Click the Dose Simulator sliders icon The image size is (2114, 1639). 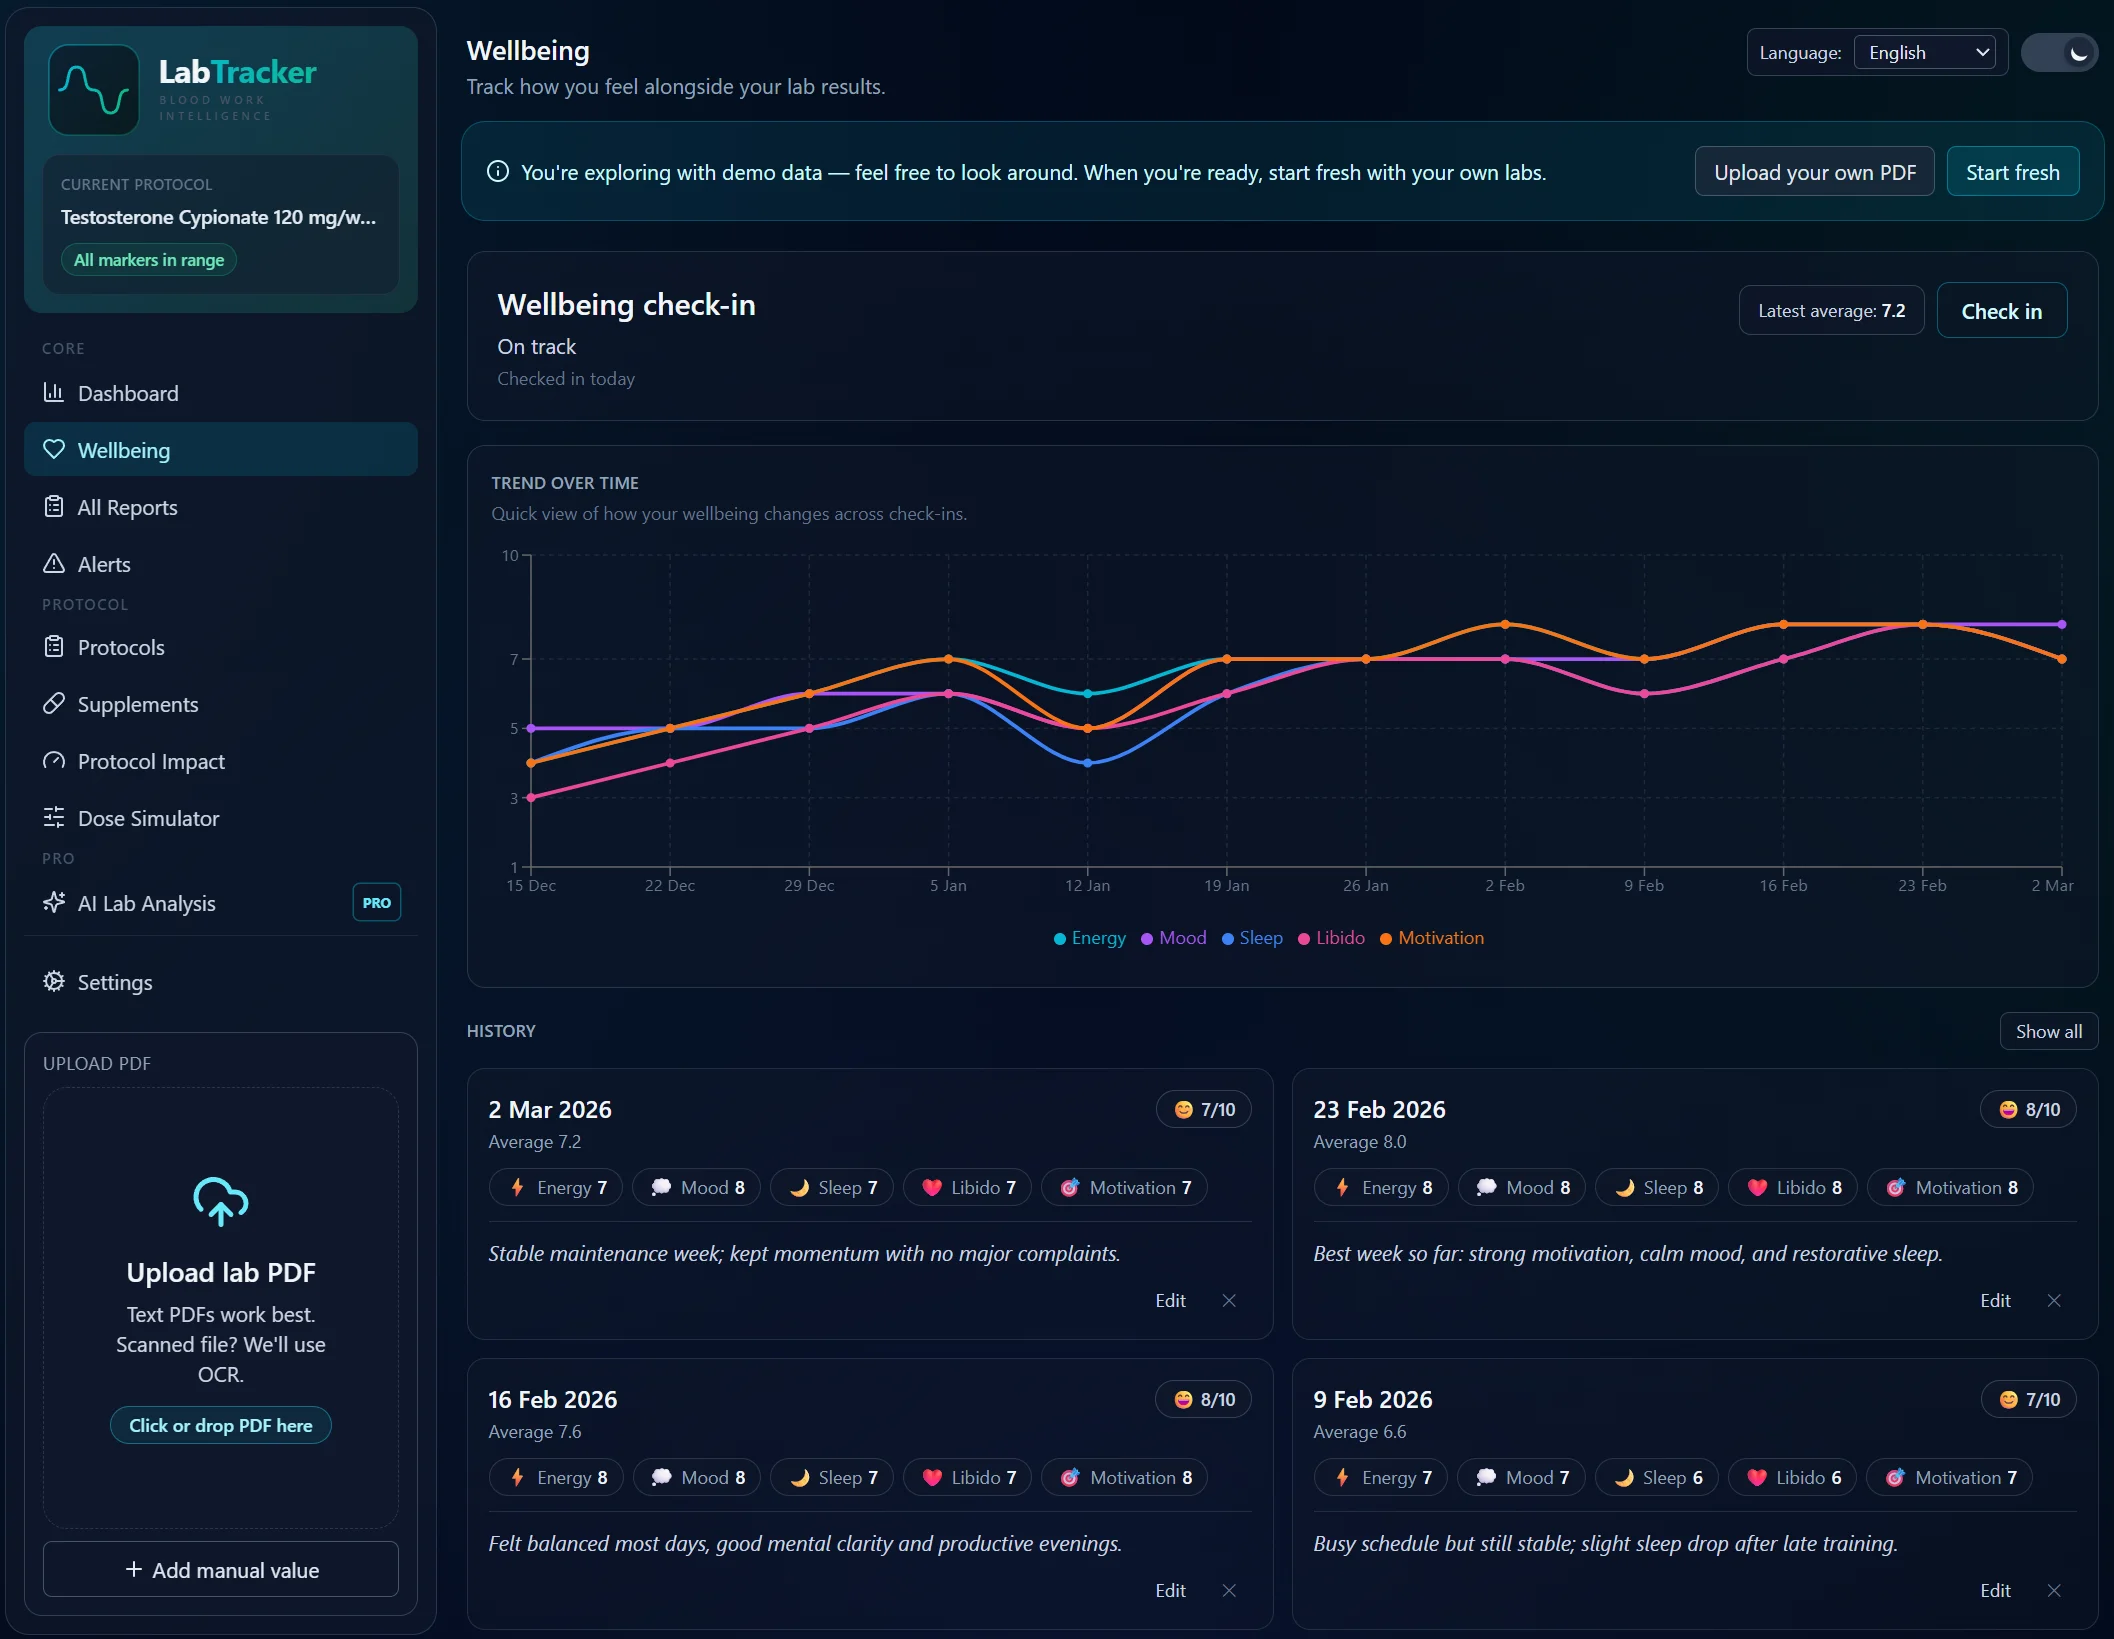[54, 818]
